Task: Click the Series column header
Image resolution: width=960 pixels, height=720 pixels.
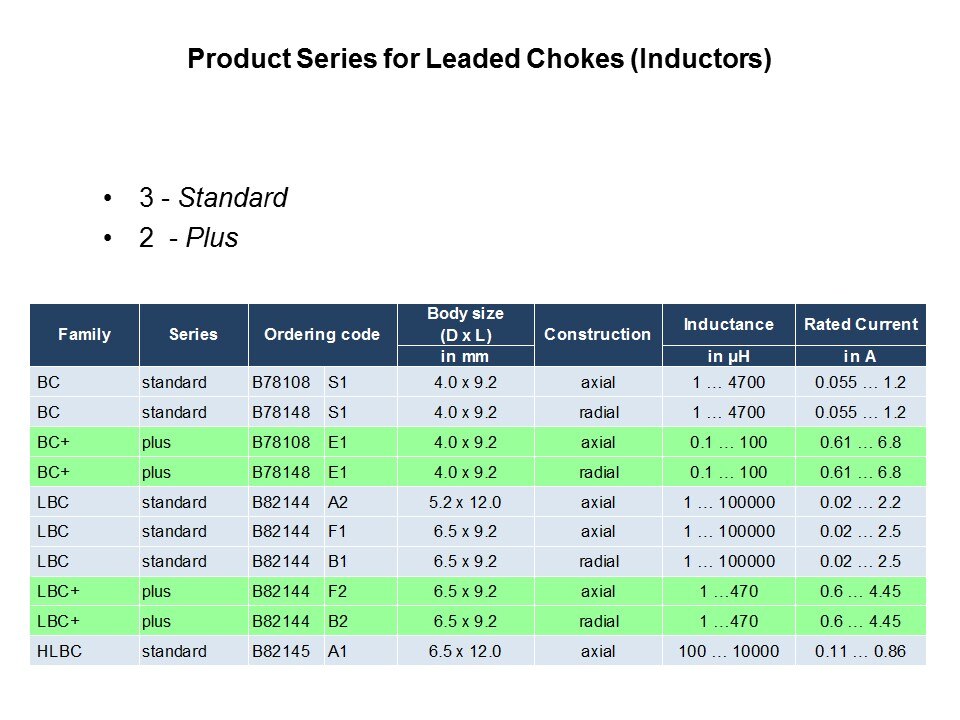Action: (x=193, y=334)
